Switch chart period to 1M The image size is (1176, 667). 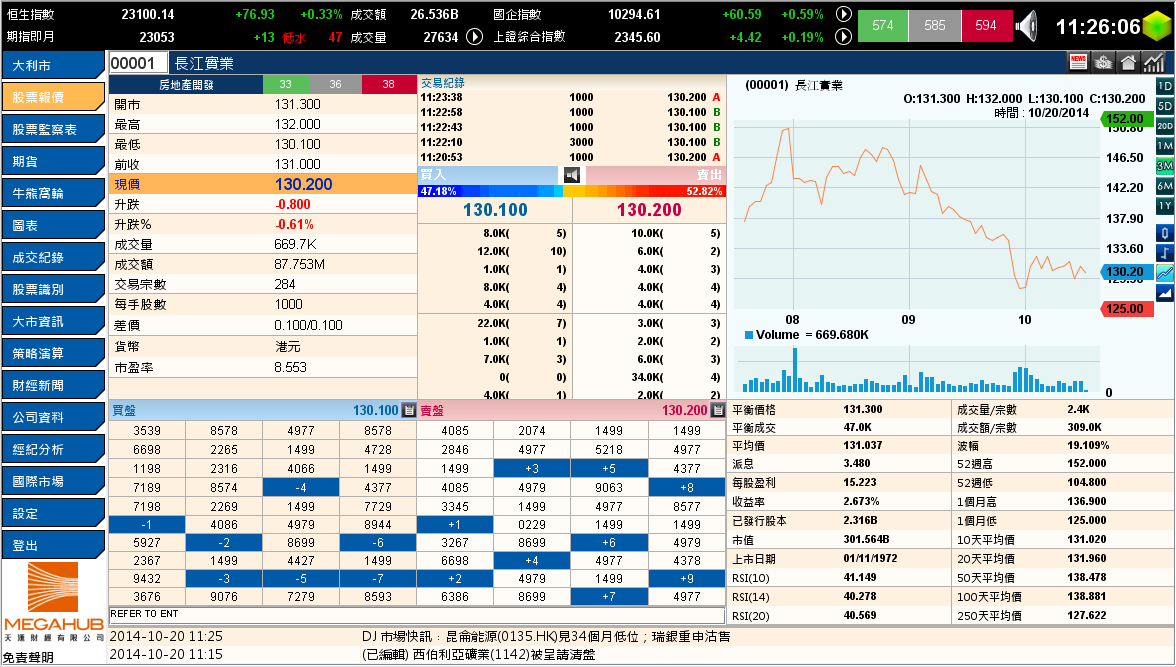click(1165, 146)
